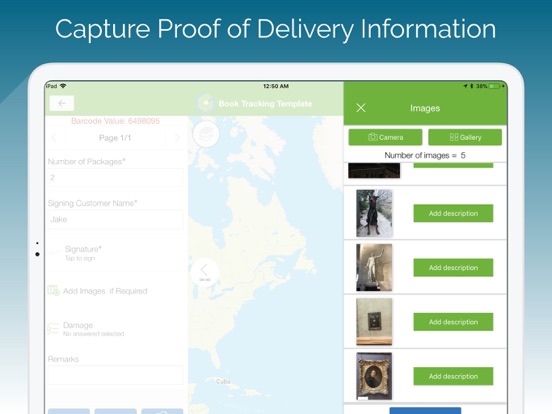Click the Number of Packages input field

click(x=115, y=177)
